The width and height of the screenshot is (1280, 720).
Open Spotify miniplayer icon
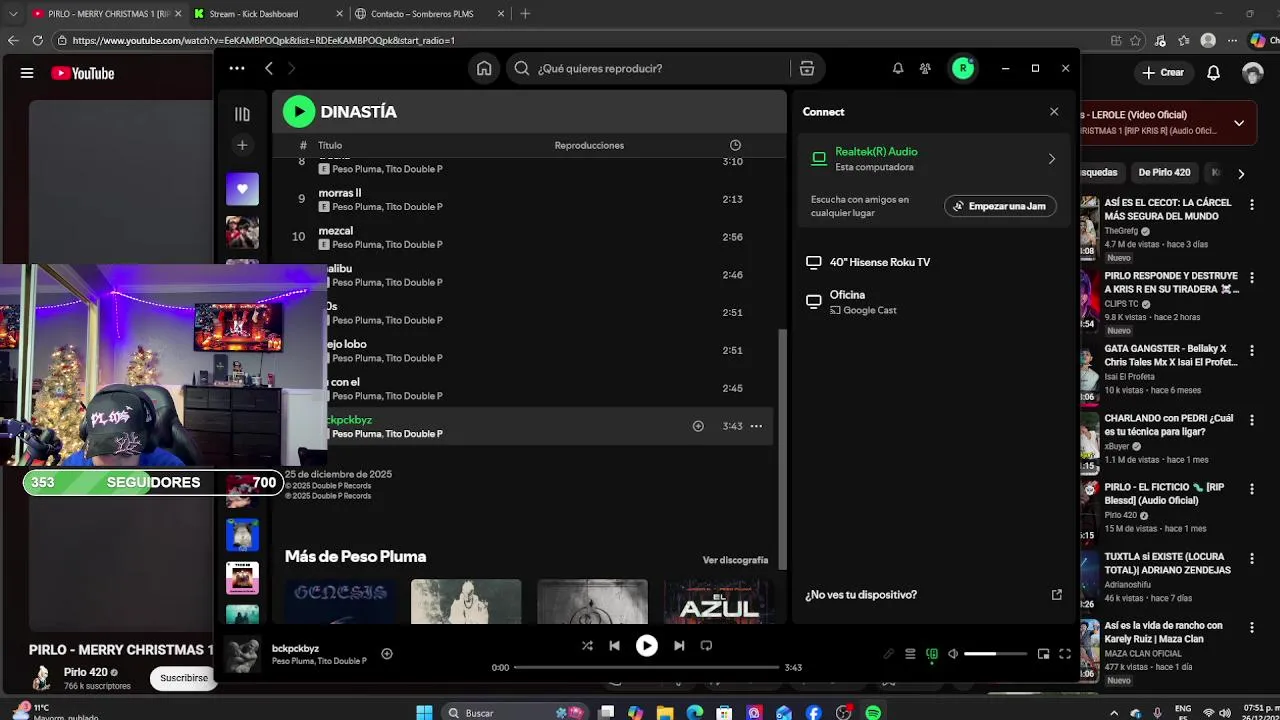[x=1043, y=654]
